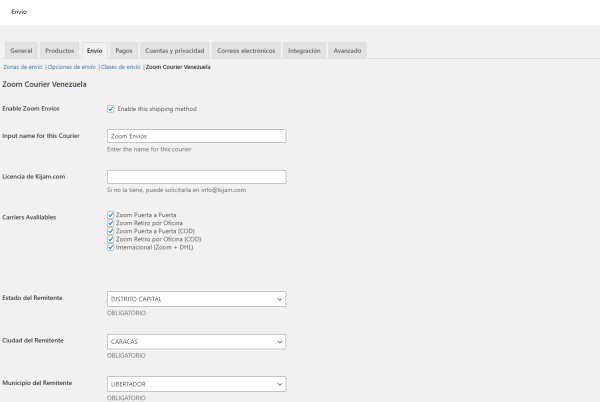Open the General settings tab
This screenshot has height=402, width=600.
pyautogui.click(x=21, y=50)
